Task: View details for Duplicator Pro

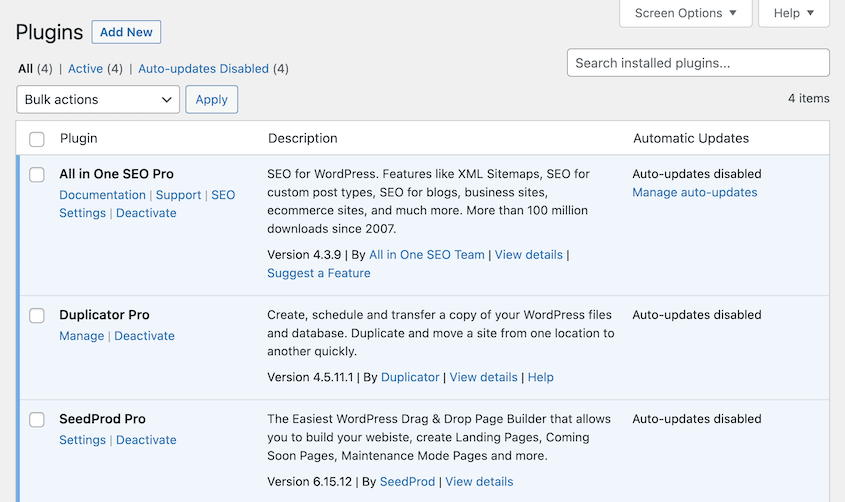Action: click(483, 378)
